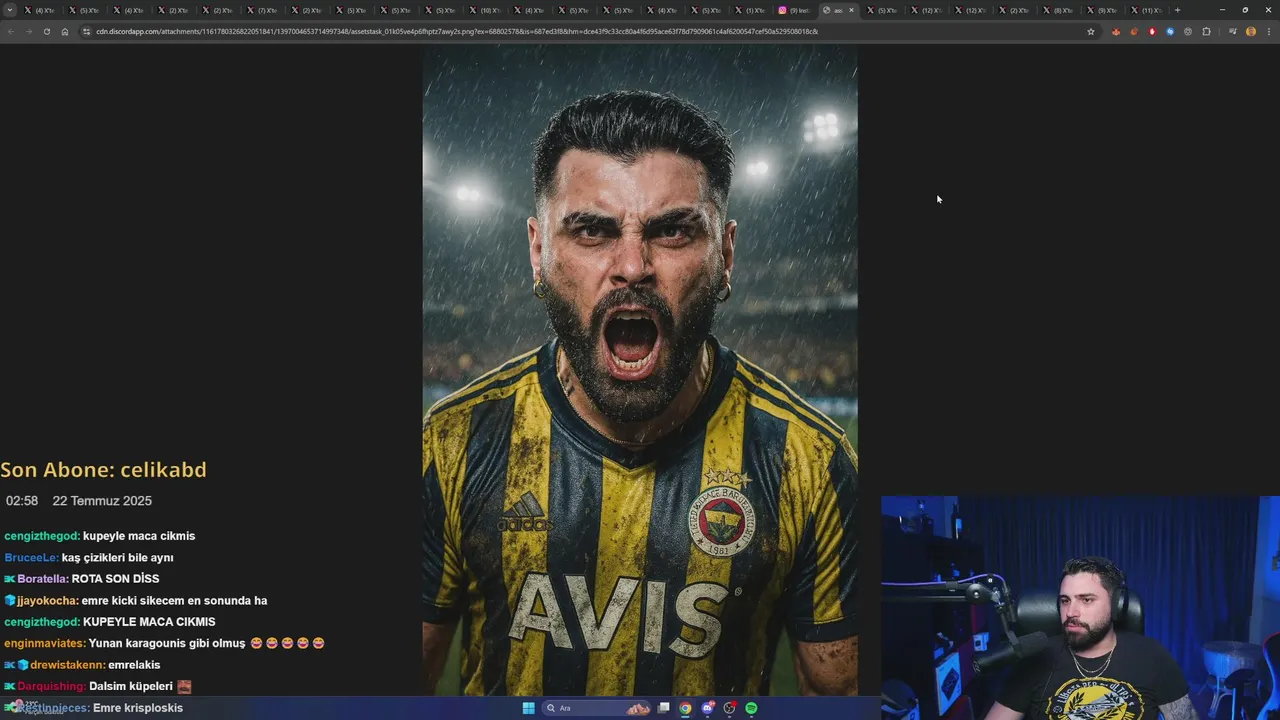The image size is (1280, 720).
Task: Click message 'KUPEYLE MACA CIKMIS'
Action: pos(149,622)
